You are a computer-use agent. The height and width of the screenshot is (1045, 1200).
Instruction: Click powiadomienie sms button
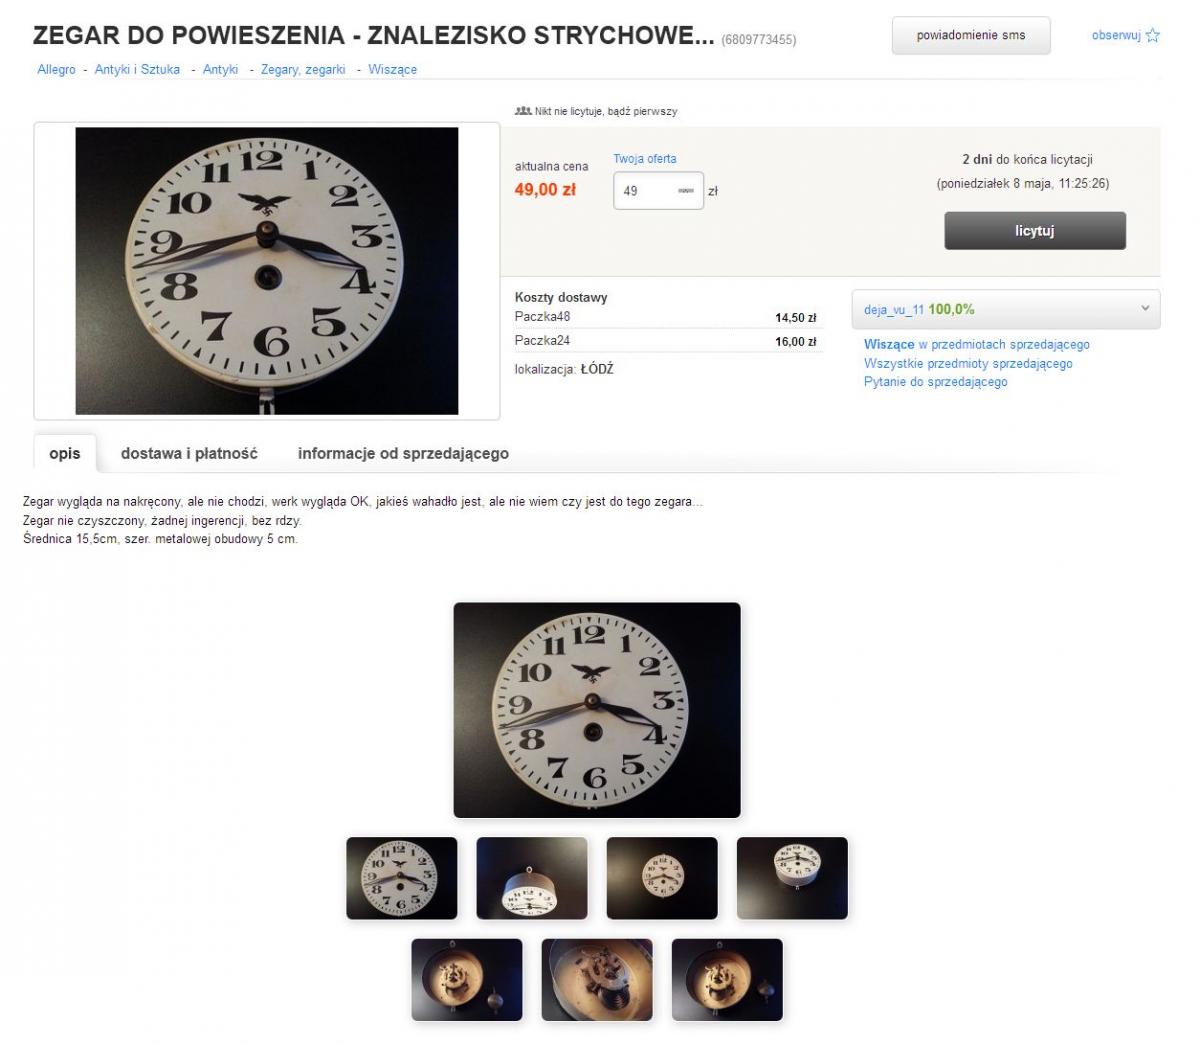(x=971, y=35)
